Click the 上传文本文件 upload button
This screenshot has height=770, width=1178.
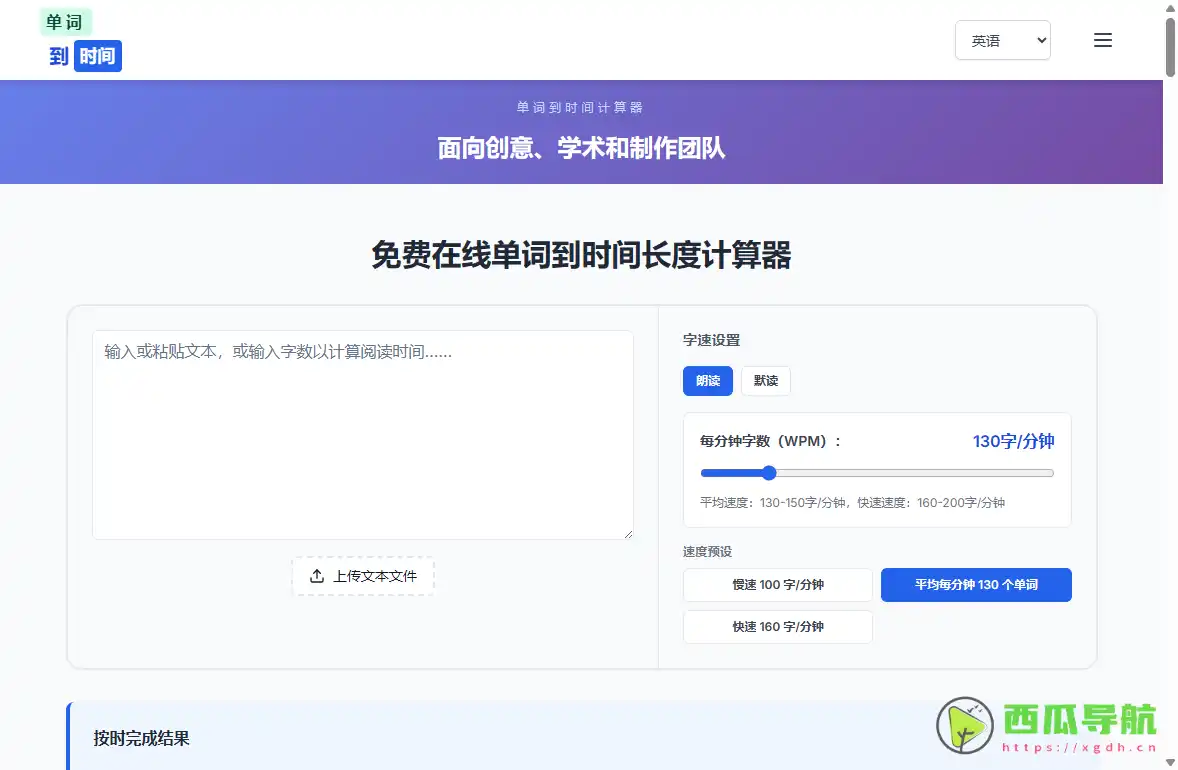click(363, 576)
